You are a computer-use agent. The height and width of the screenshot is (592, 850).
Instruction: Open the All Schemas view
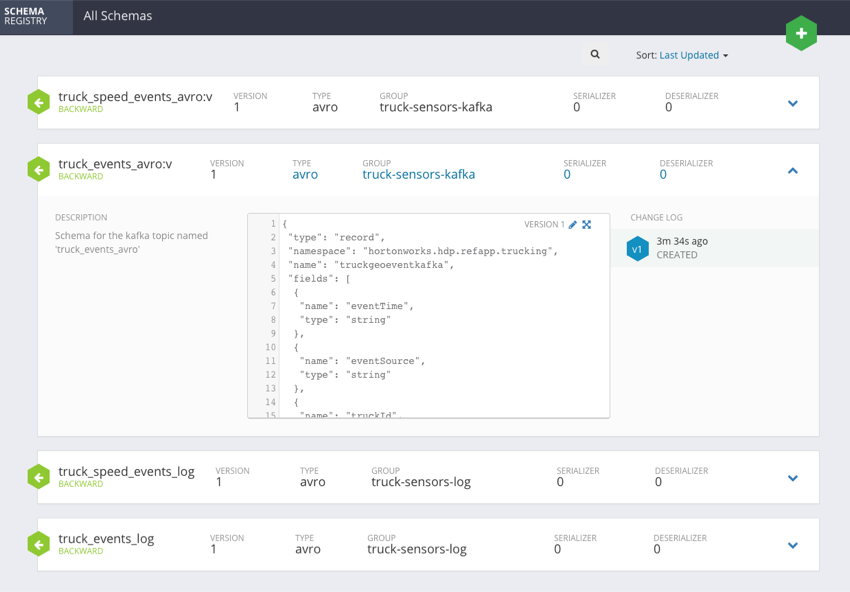(x=118, y=16)
